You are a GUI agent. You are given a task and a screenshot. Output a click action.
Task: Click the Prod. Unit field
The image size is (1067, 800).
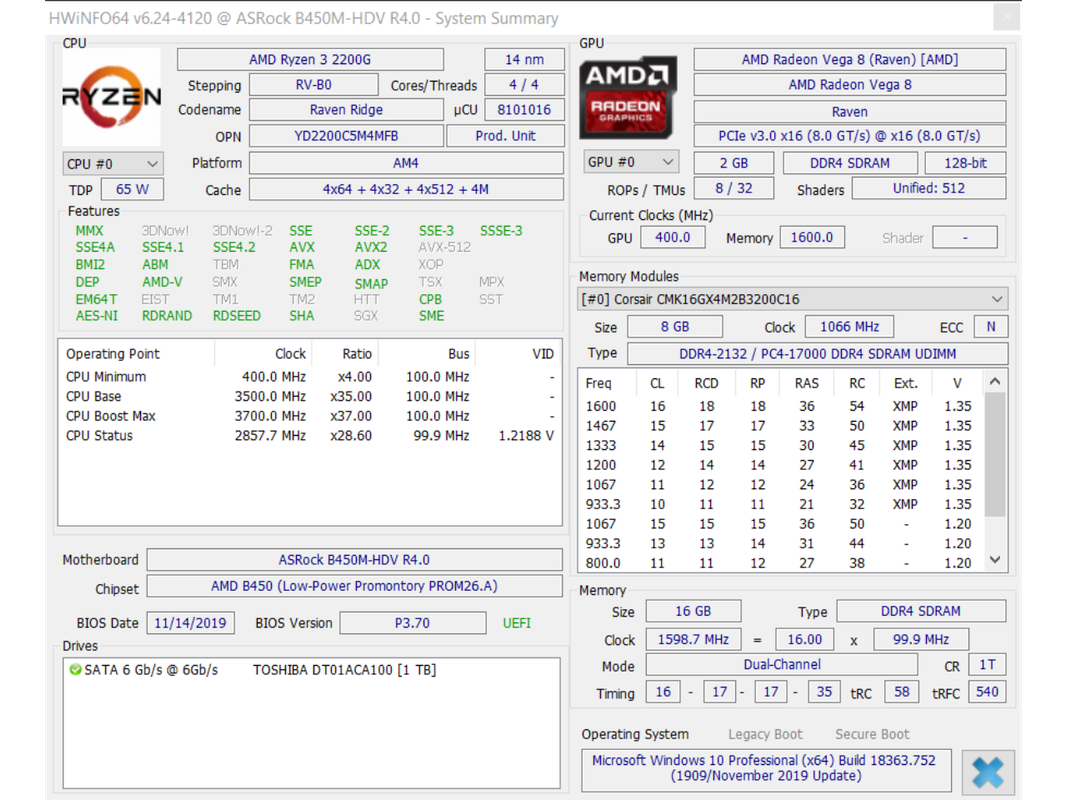506,136
